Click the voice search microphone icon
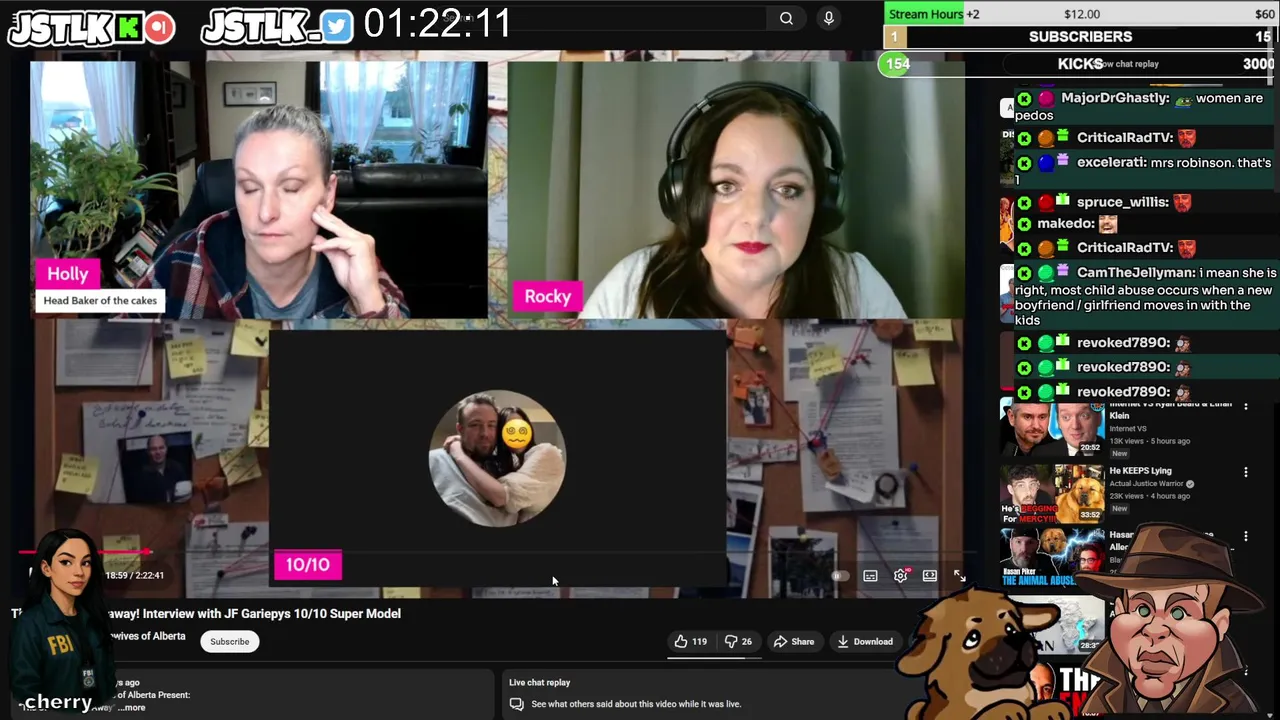Image resolution: width=1280 pixels, height=720 pixels. [828, 18]
